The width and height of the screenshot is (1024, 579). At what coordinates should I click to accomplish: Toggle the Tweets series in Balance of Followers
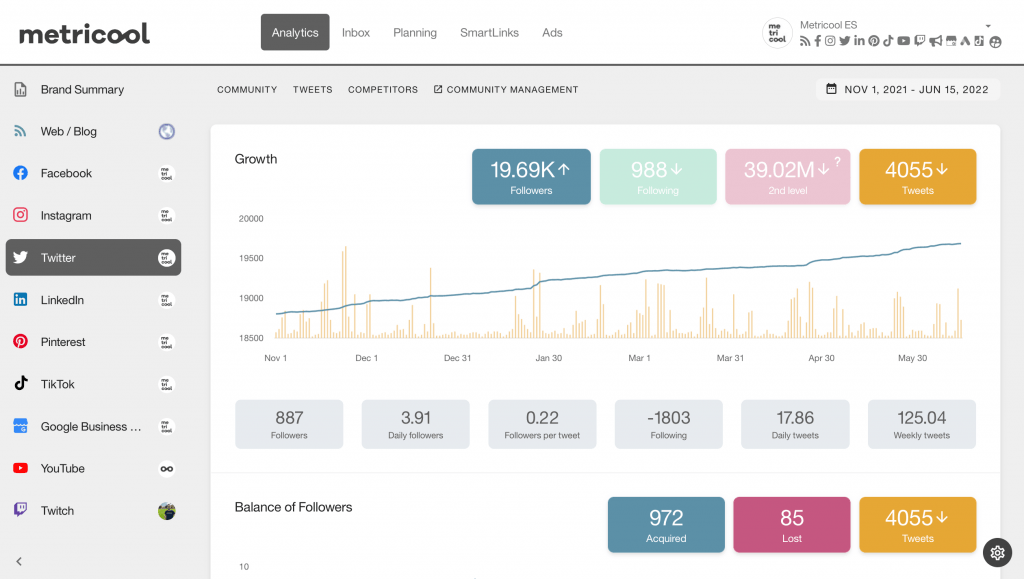click(918, 525)
